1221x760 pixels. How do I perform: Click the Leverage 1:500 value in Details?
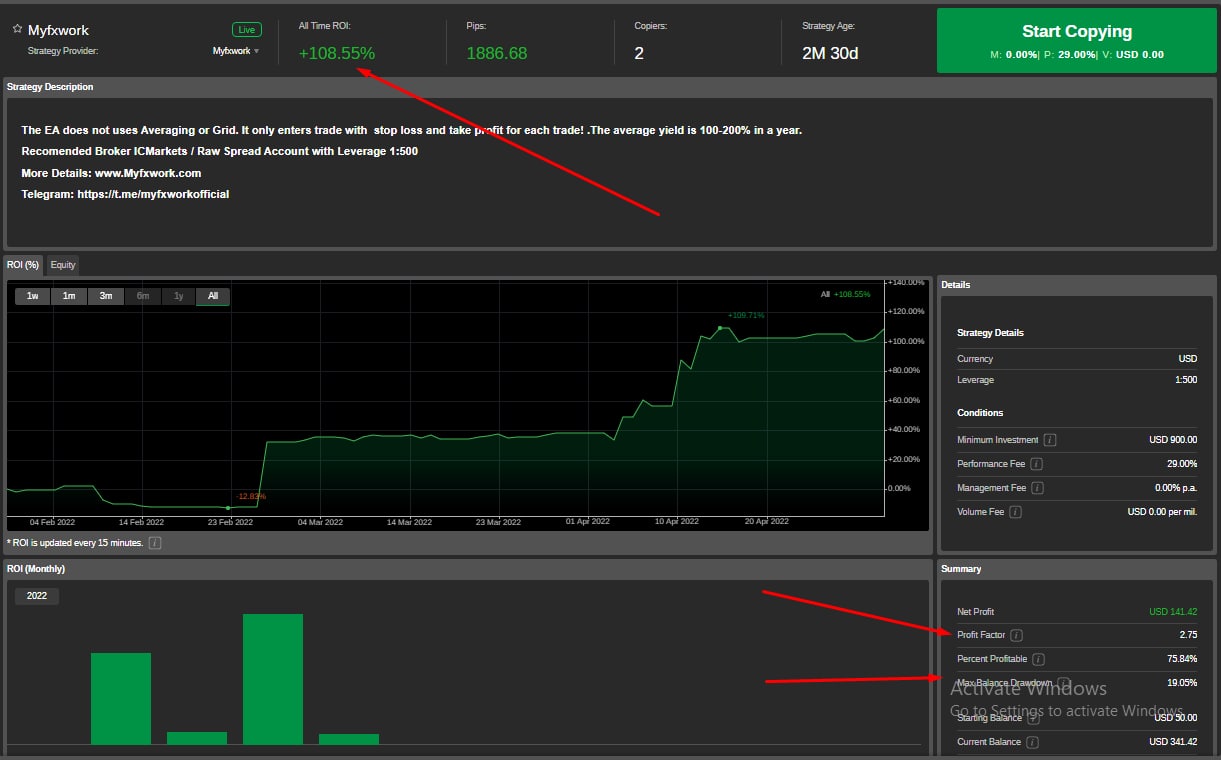click(1186, 380)
